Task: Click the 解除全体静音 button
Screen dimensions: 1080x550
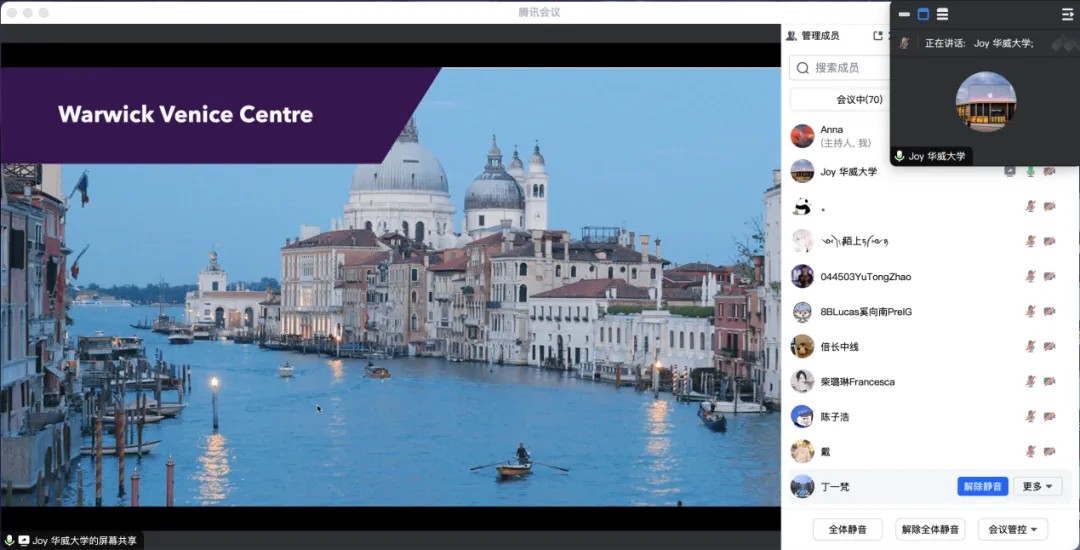Action: click(930, 529)
